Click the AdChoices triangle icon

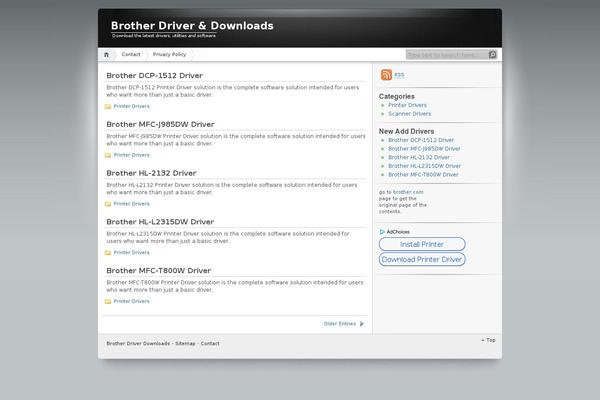[x=382, y=232]
